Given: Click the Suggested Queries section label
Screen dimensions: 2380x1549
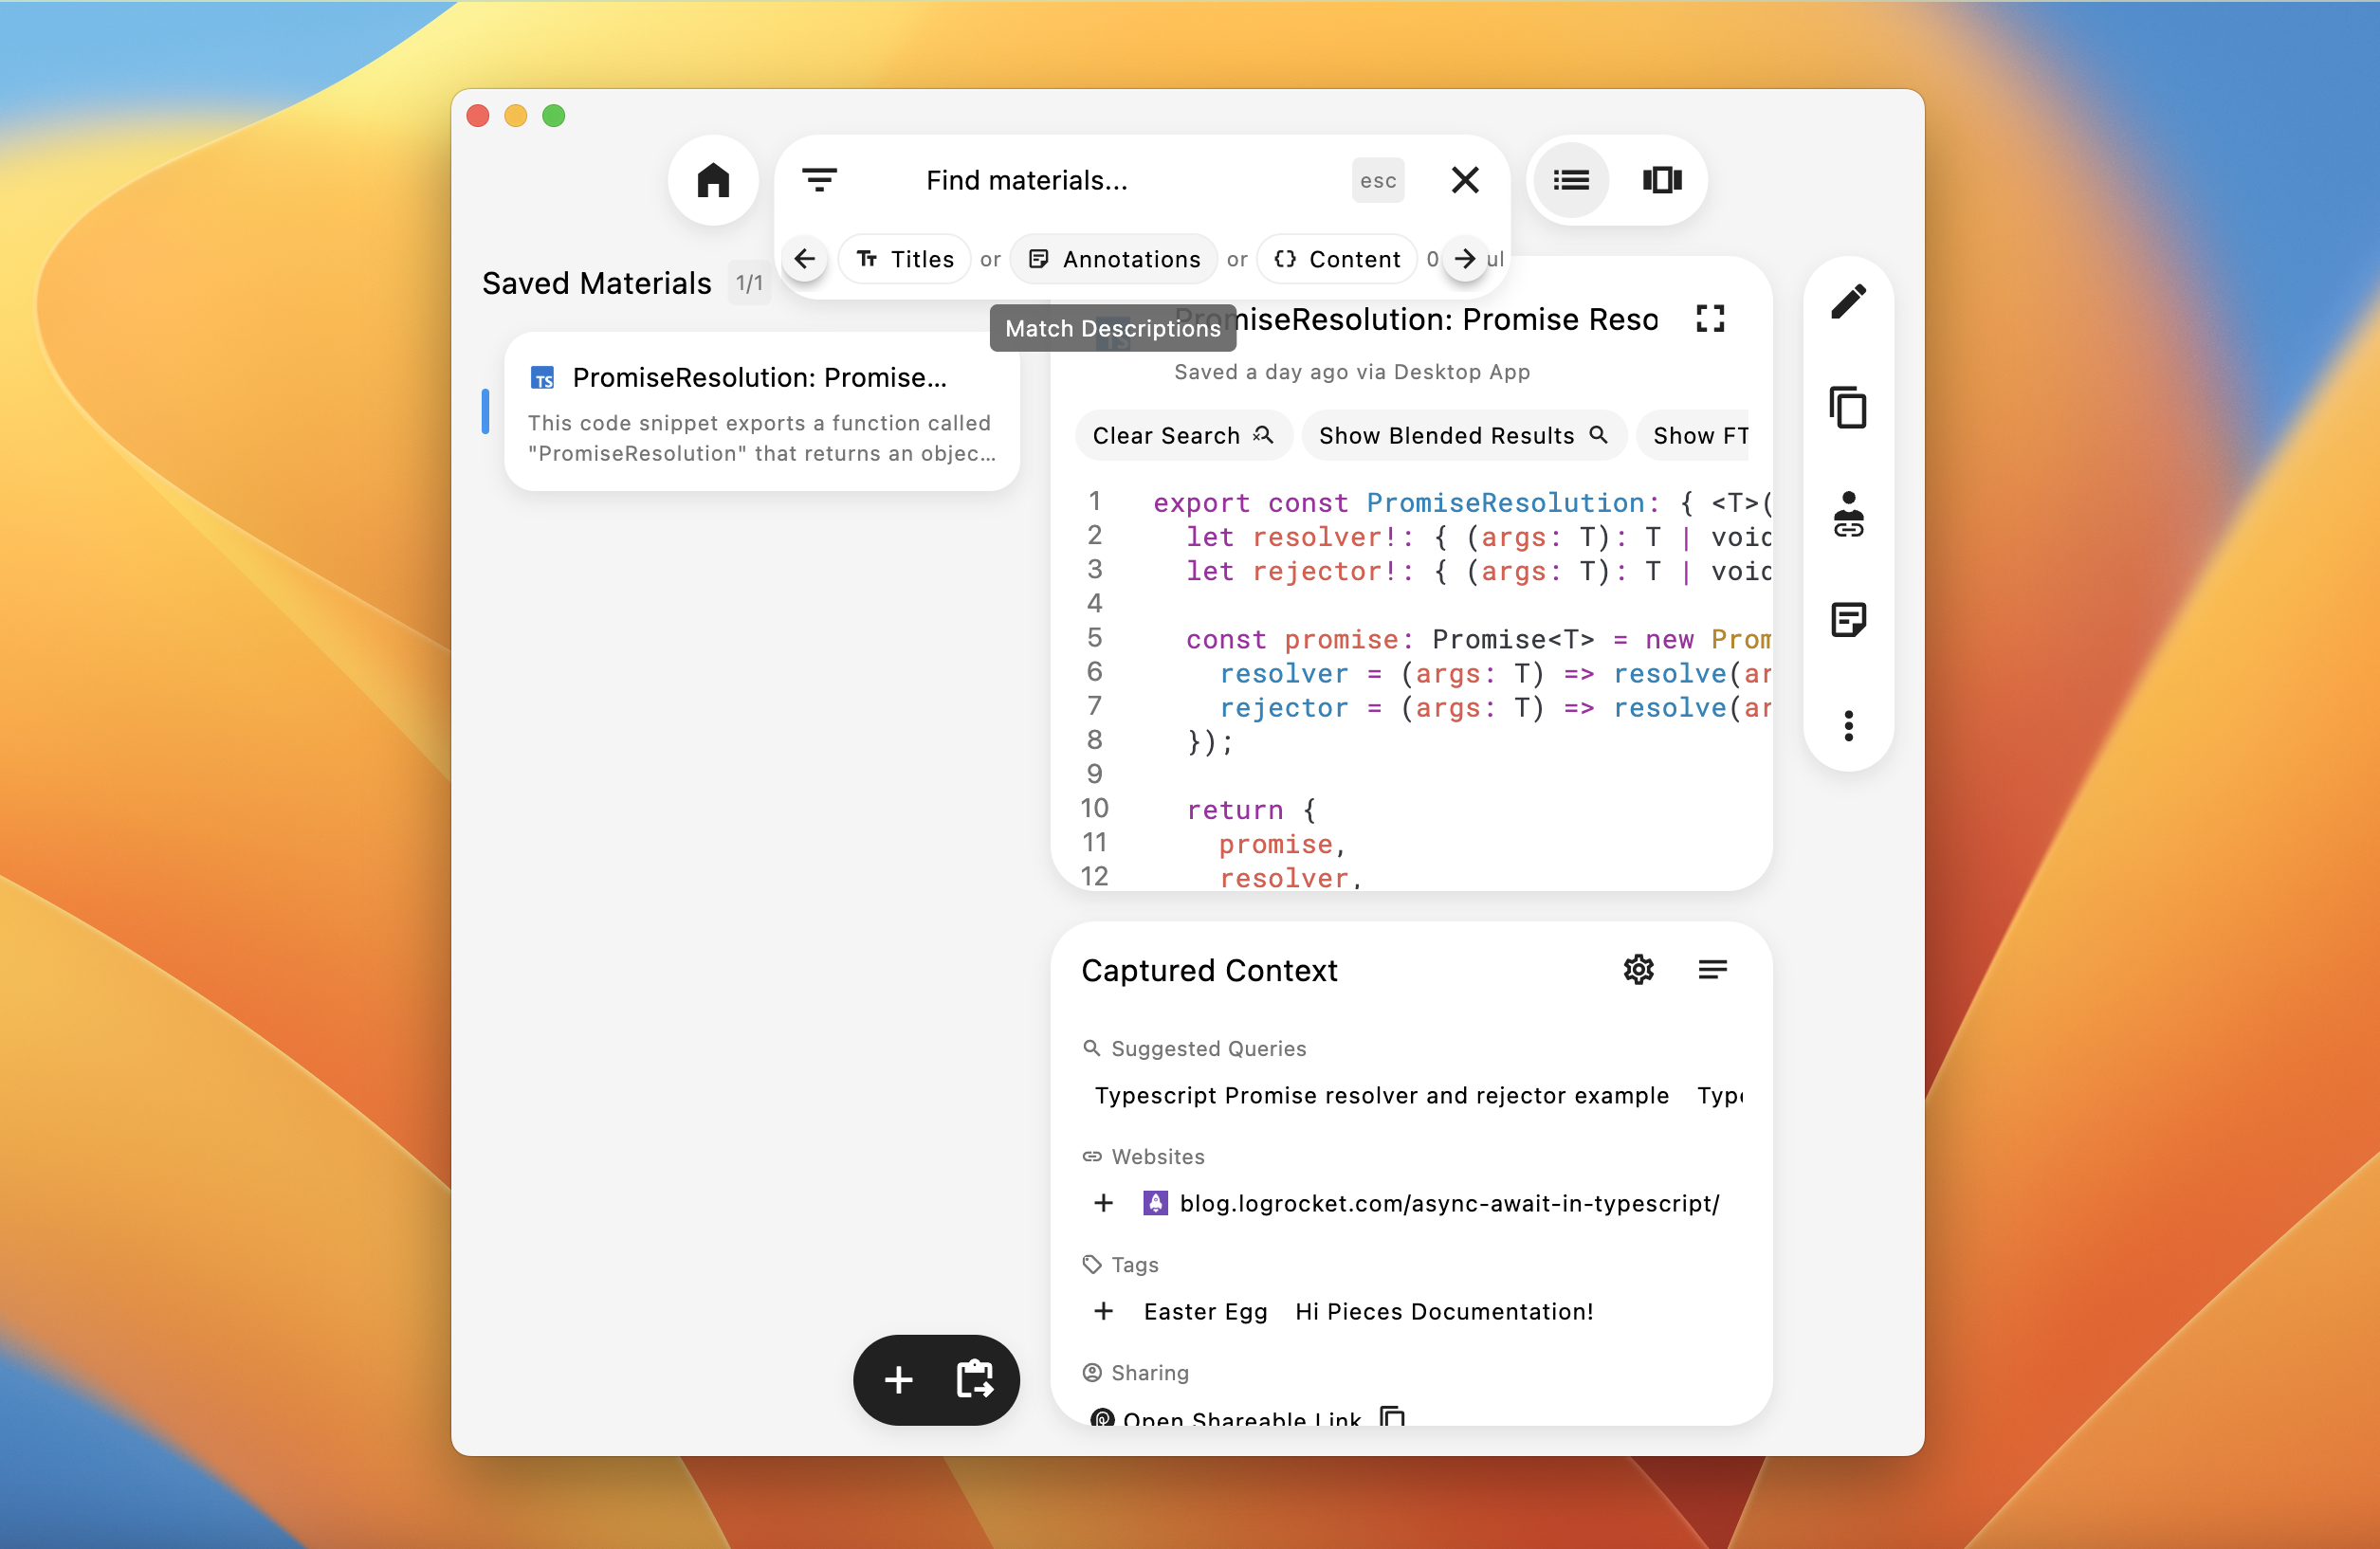Looking at the screenshot, I should (1208, 1049).
